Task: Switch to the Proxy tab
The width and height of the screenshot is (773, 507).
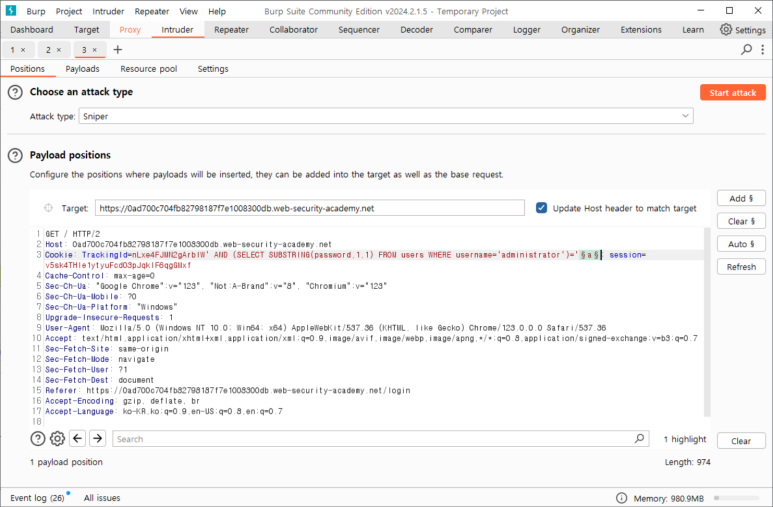Action: coord(130,30)
